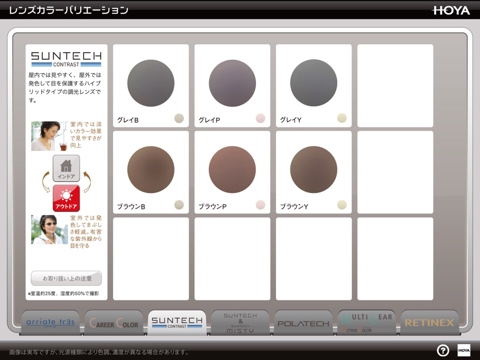Switch to Indoor (インドア) house mode
The image size is (480, 360).
(x=66, y=168)
